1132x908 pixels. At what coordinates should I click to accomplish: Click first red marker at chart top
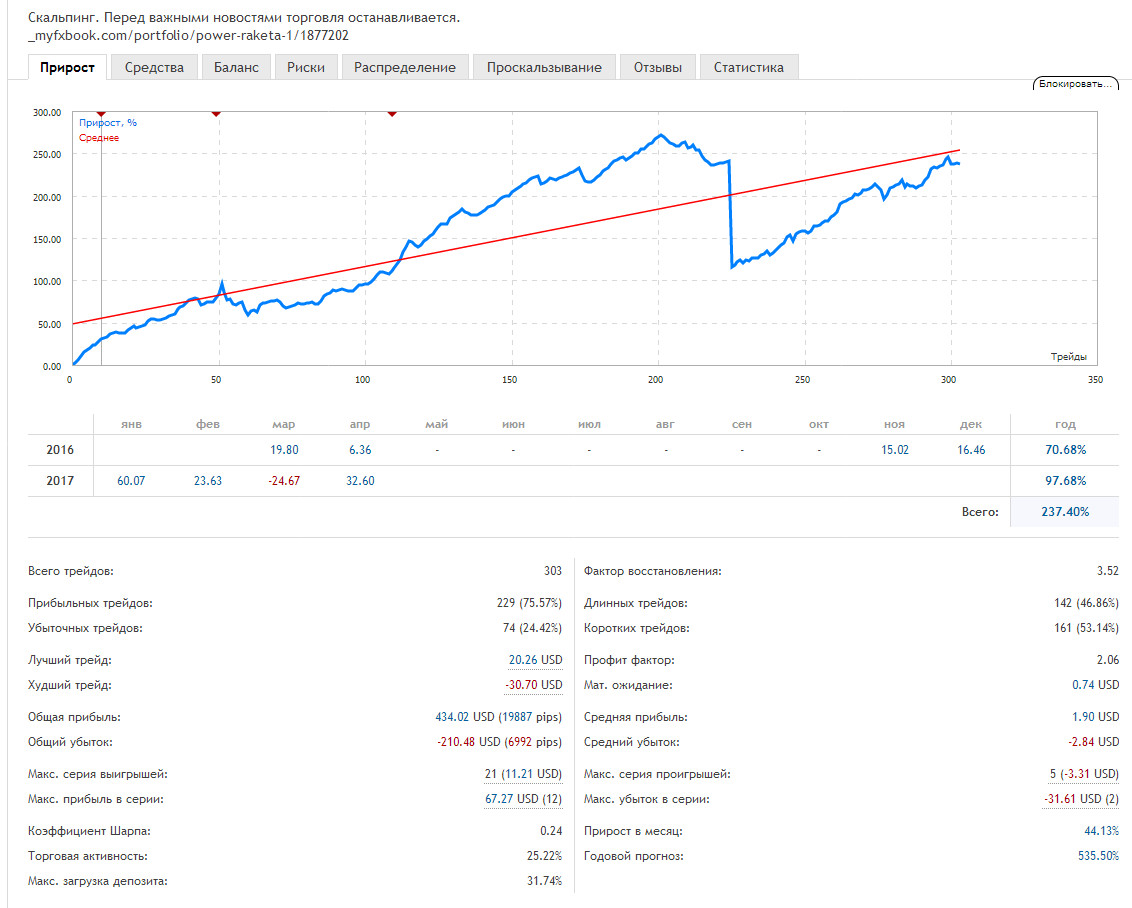point(101,114)
